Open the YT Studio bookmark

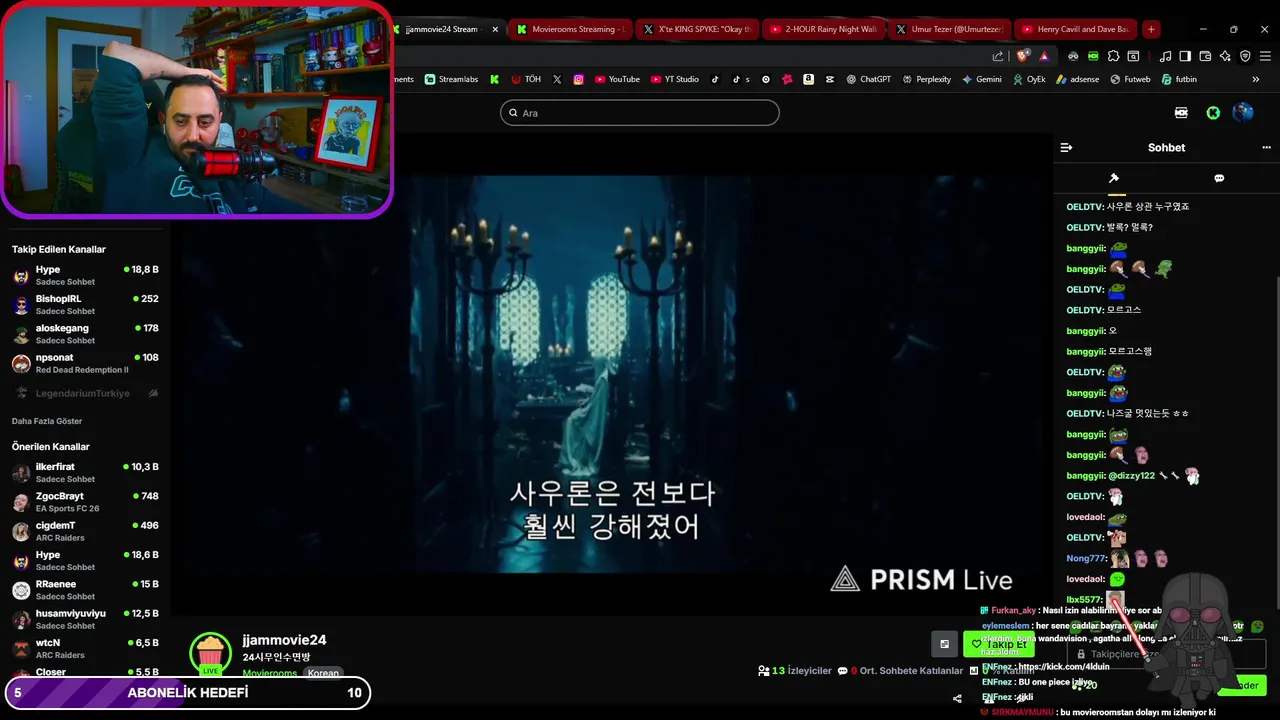point(675,79)
